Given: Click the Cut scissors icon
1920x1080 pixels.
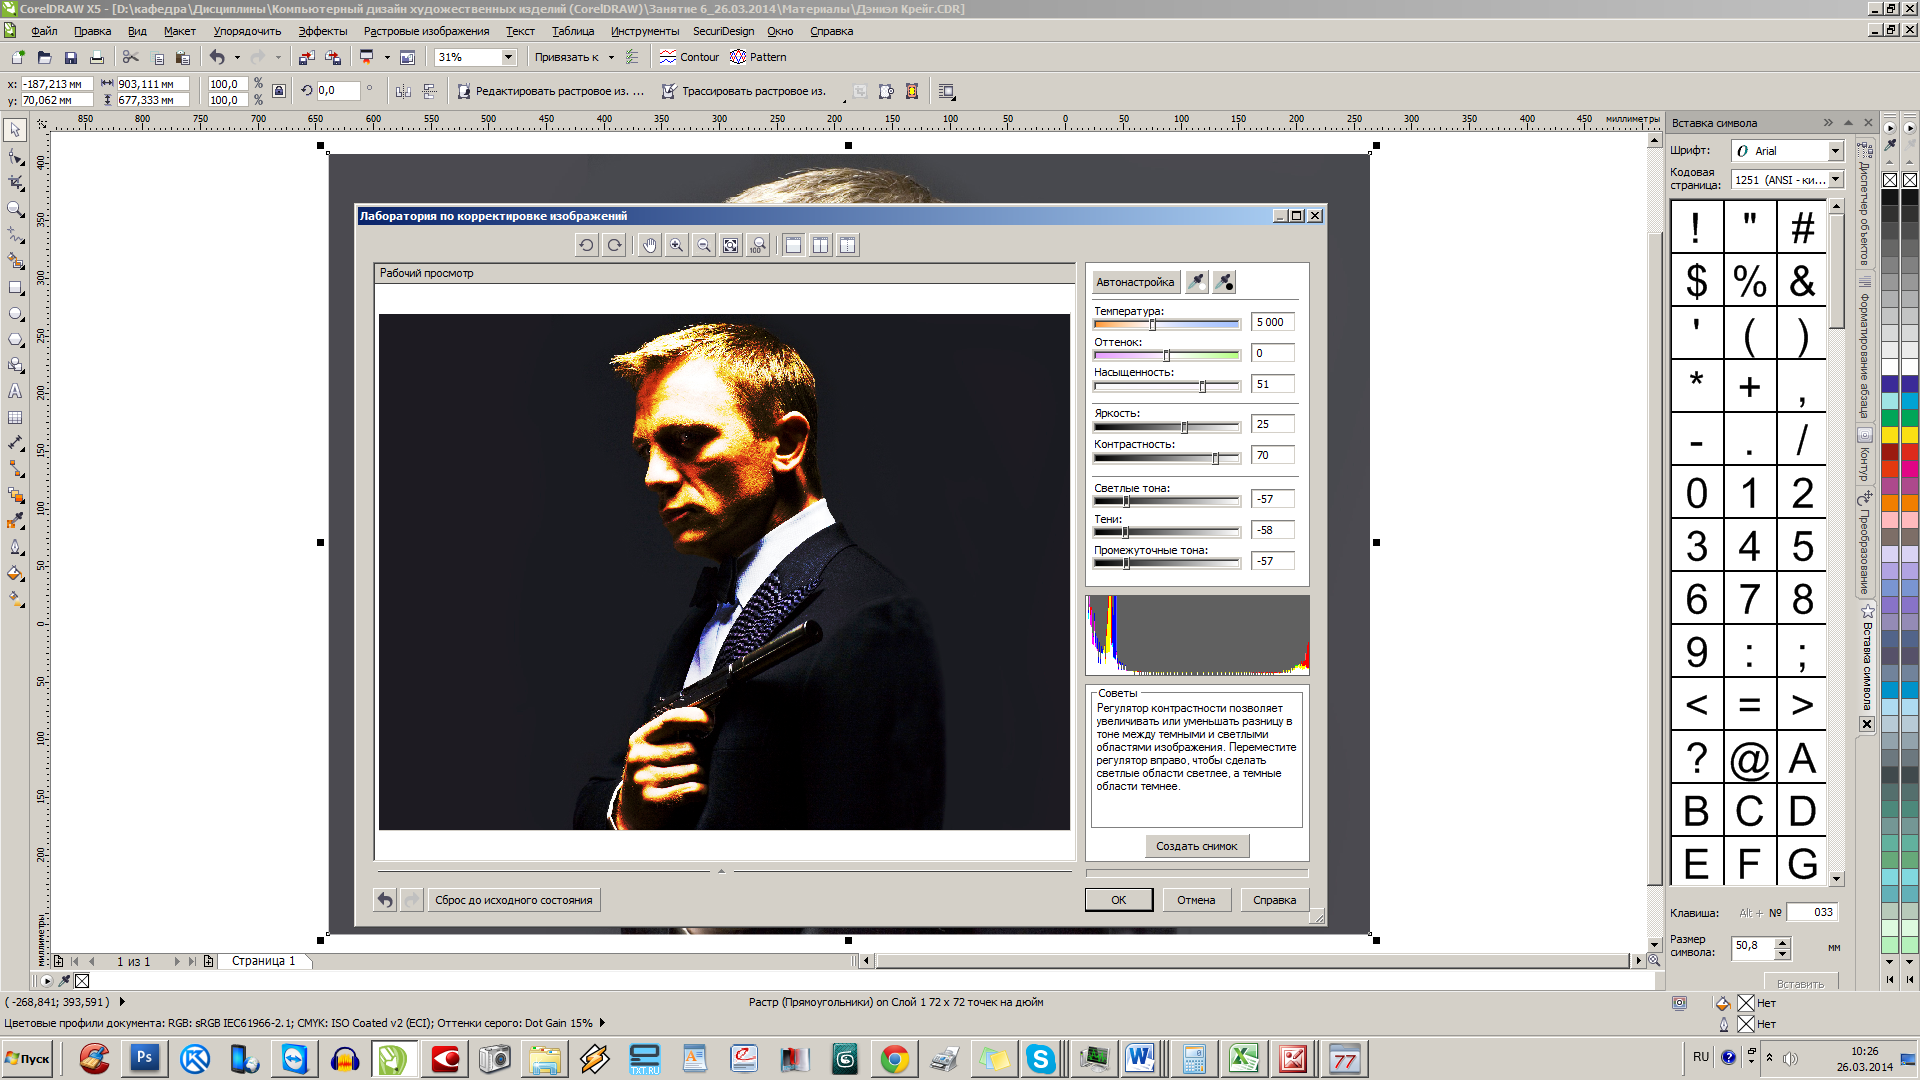Looking at the screenshot, I should (x=130, y=57).
